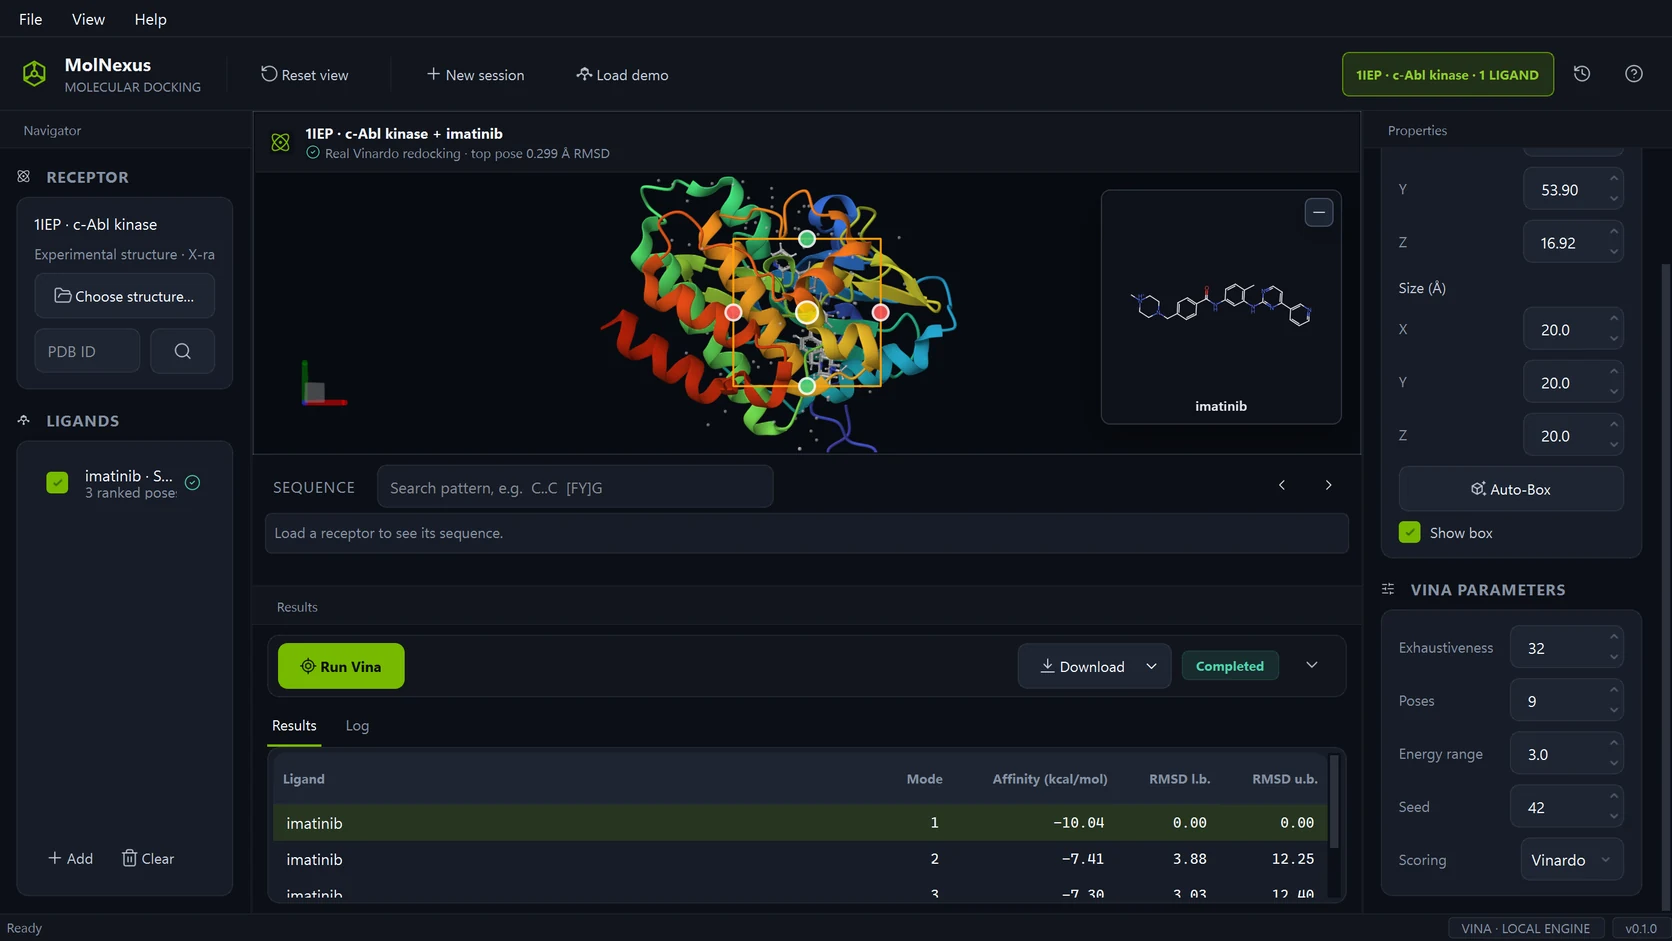This screenshot has height=941, width=1672.
Task: Go to previous sequence match arrow
Action: tap(1282, 485)
